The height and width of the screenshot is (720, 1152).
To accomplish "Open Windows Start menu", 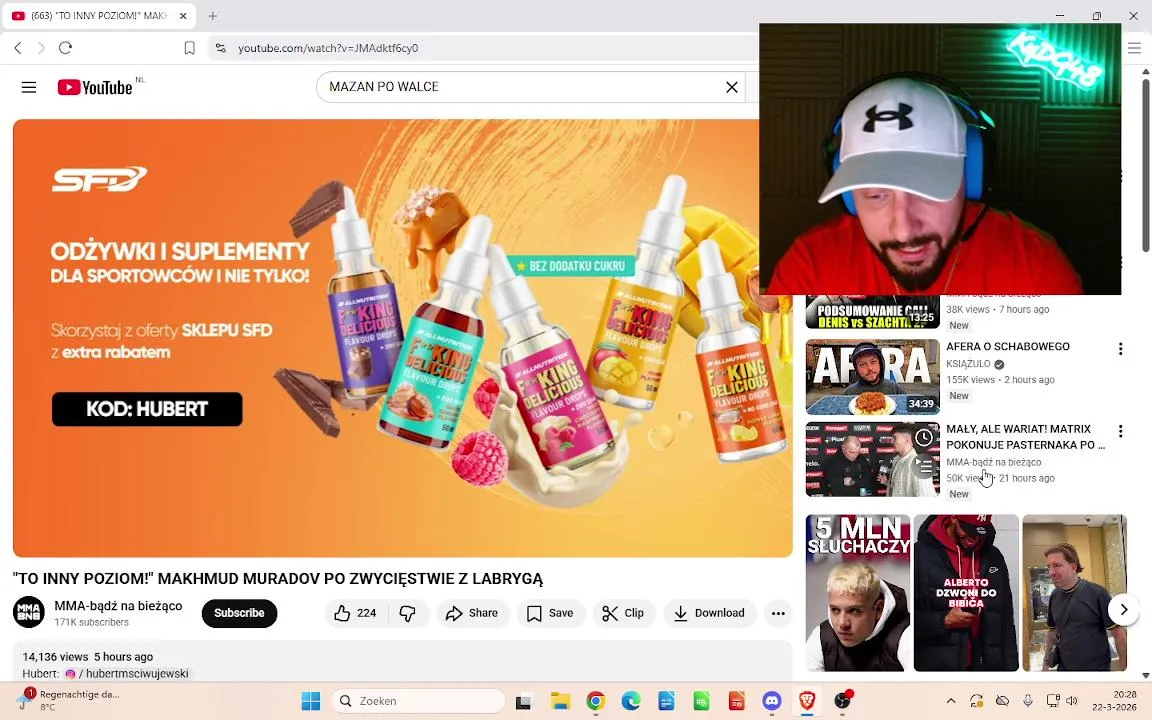I will point(311,702).
